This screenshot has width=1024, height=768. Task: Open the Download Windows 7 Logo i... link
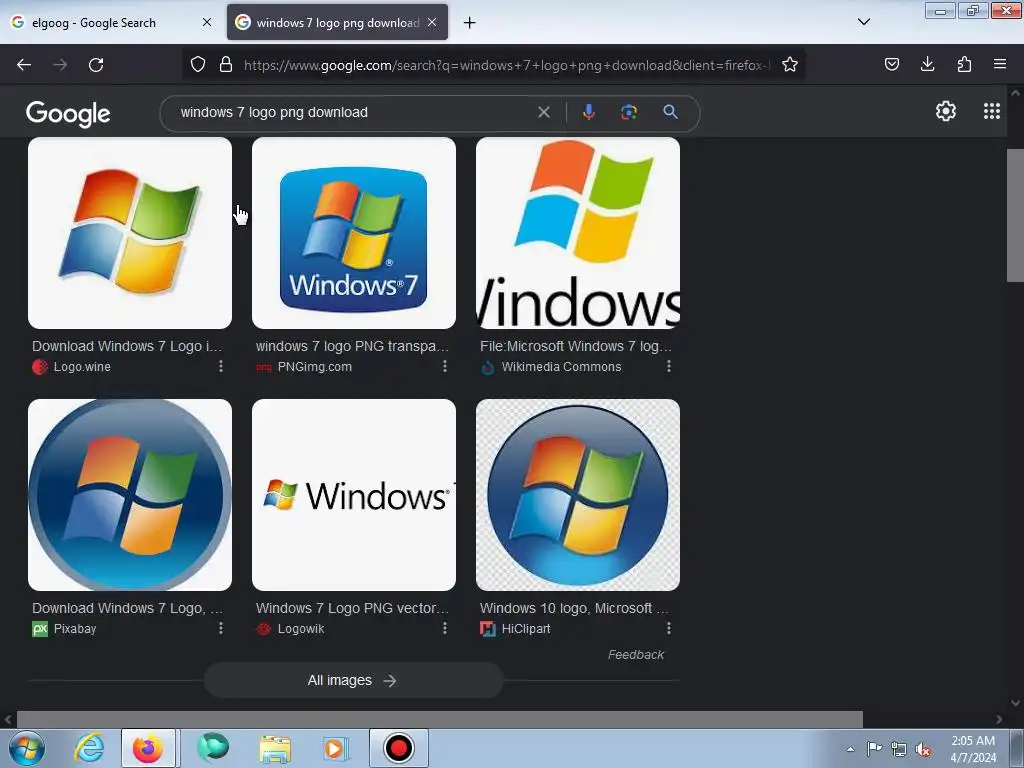127,346
